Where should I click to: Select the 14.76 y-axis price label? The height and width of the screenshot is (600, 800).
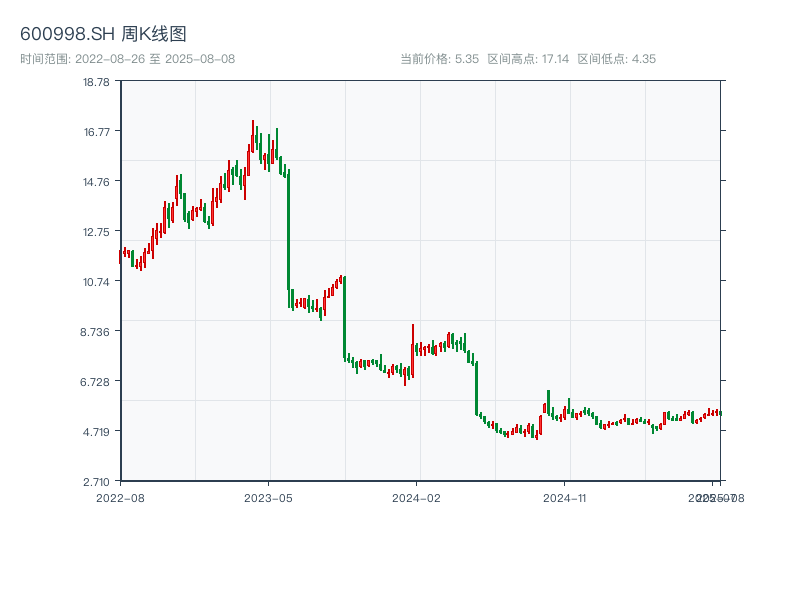pos(97,182)
